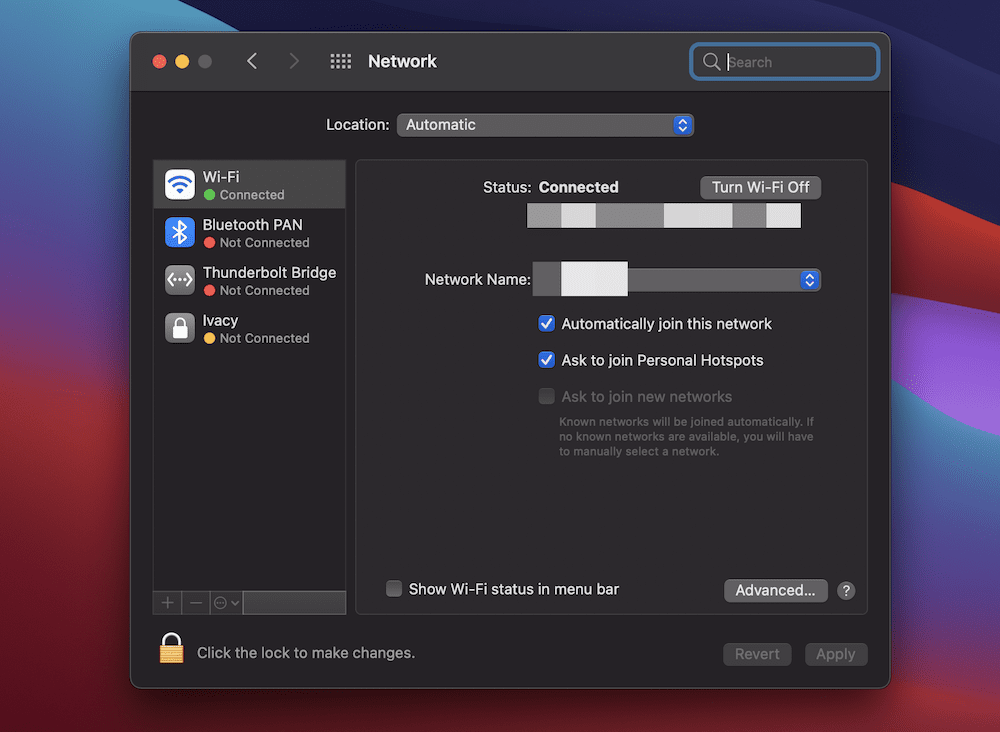The width and height of the screenshot is (1000, 732).
Task: Enable Show Wi-Fi status in menu bar
Action: [395, 589]
